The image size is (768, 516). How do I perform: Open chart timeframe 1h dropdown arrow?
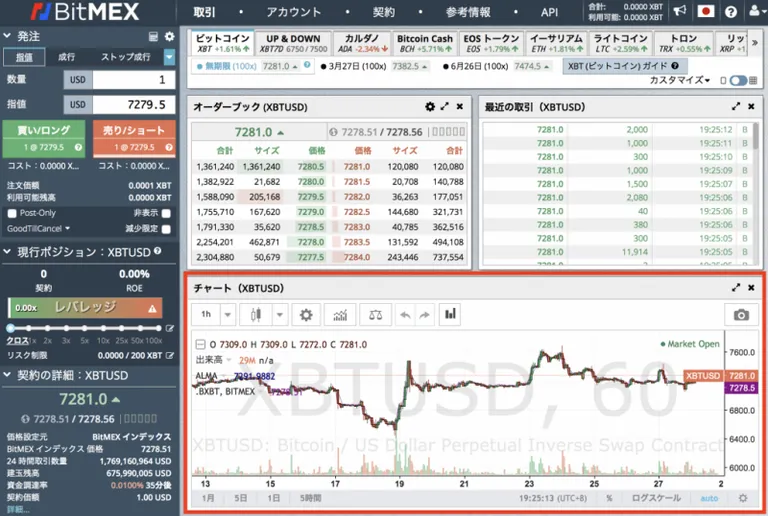[228, 315]
